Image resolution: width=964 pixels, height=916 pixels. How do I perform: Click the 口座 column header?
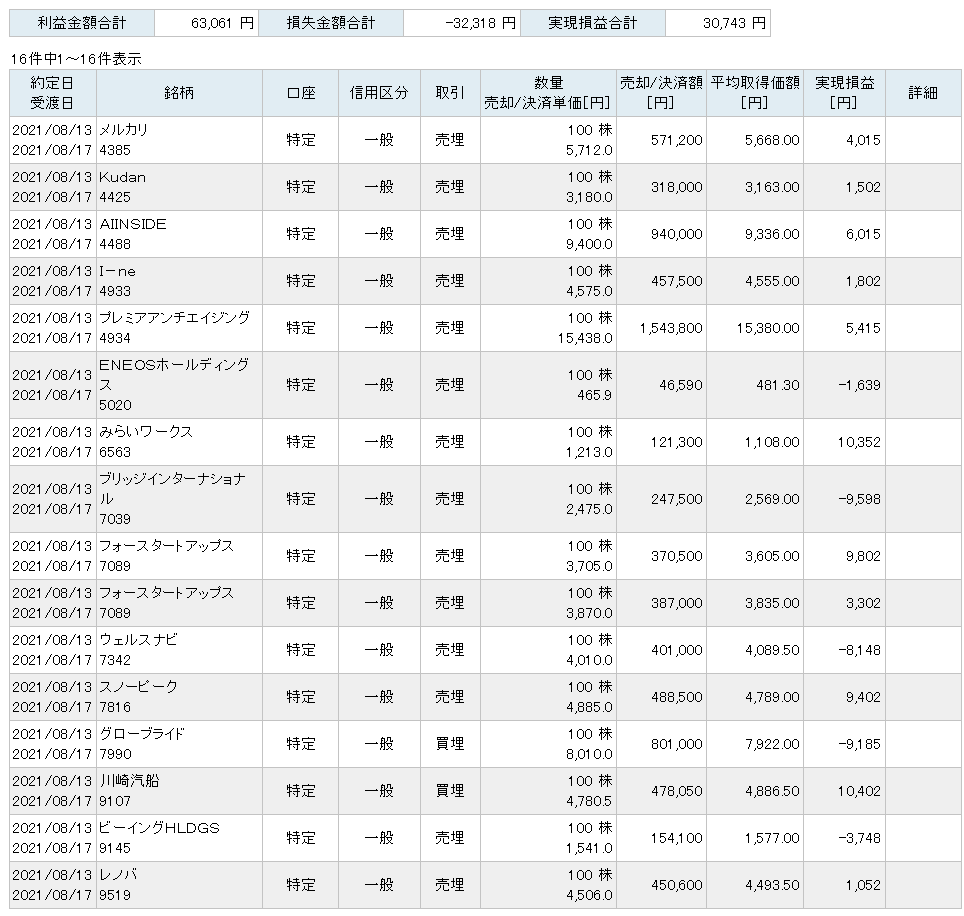(x=300, y=93)
